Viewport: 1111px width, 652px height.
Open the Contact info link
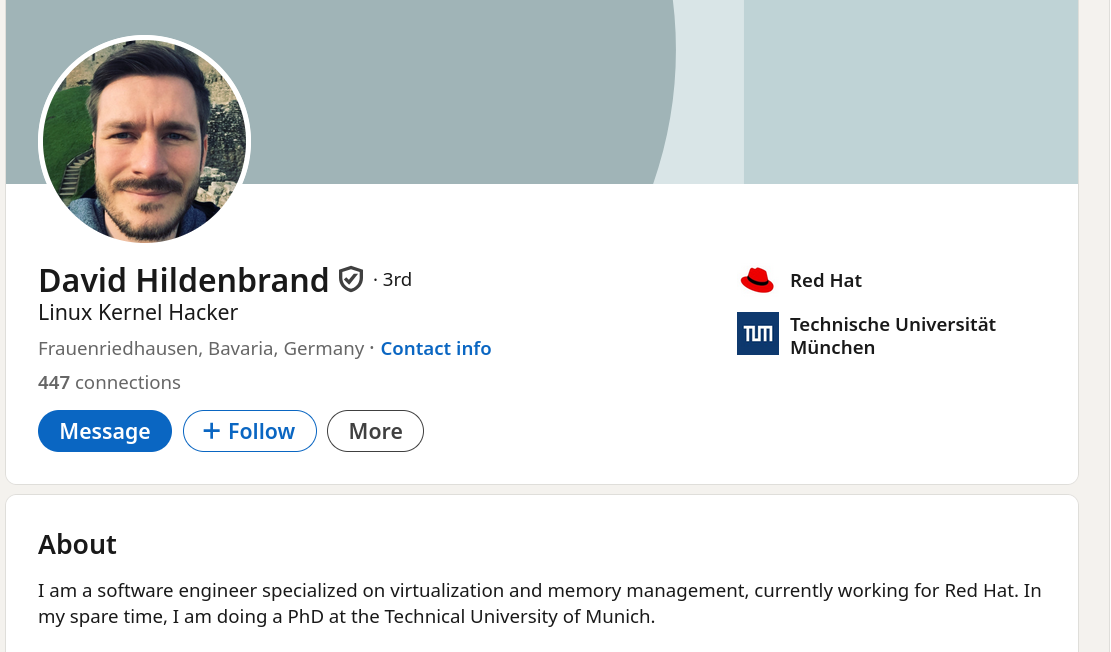pos(435,349)
